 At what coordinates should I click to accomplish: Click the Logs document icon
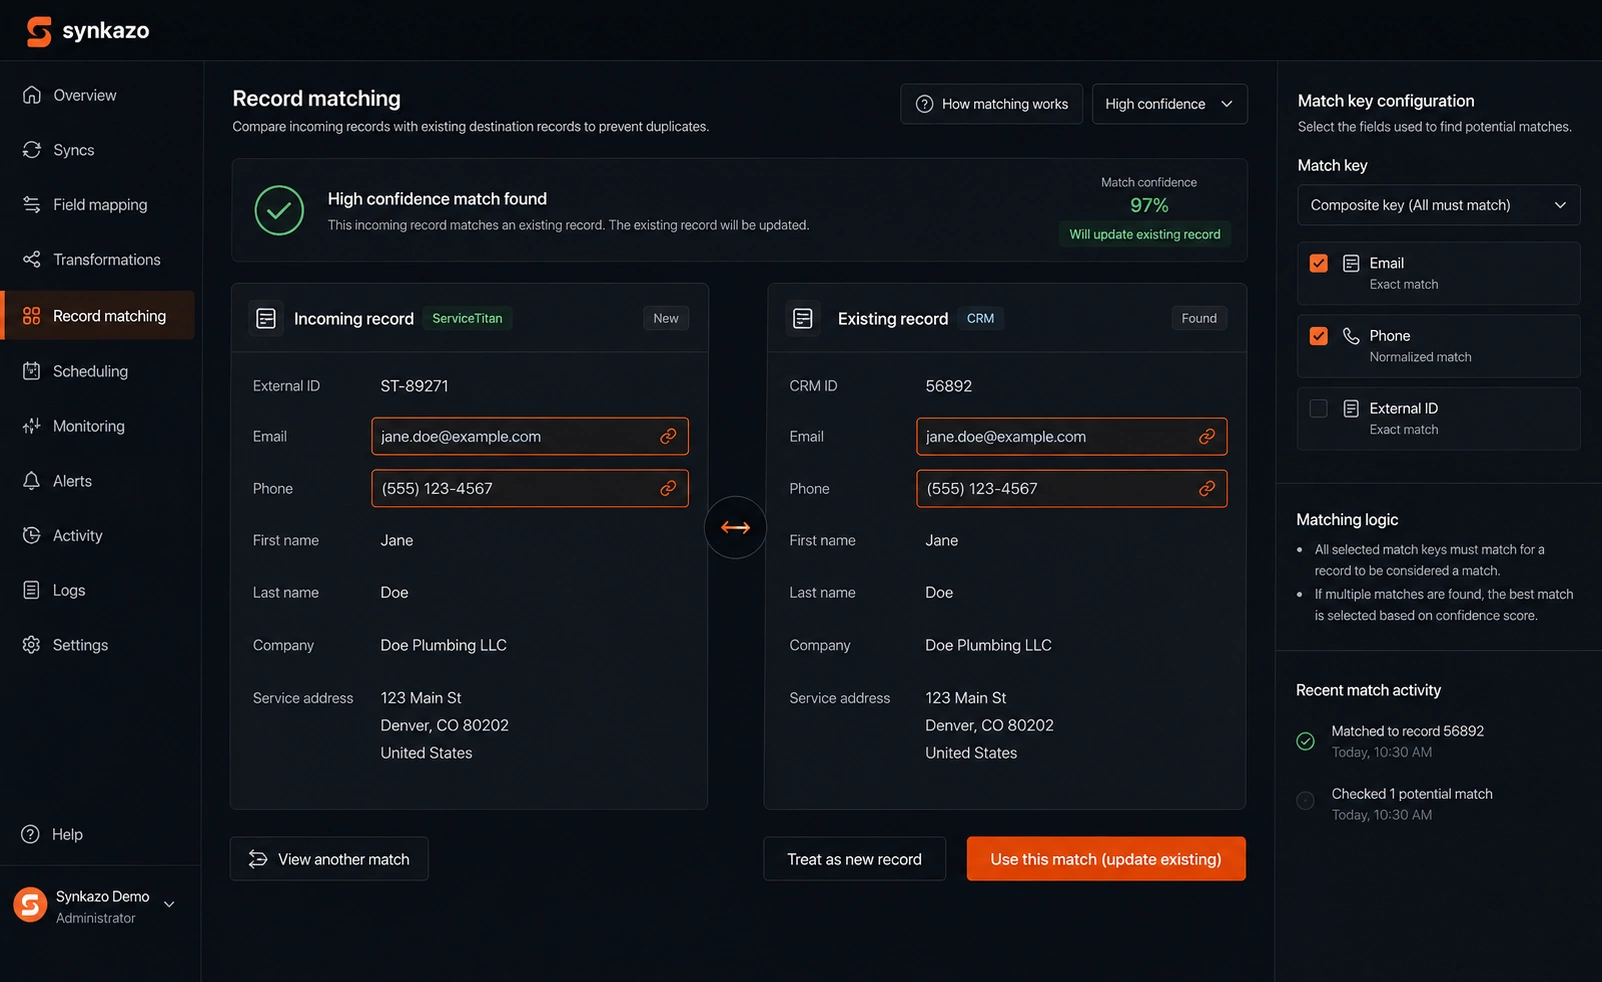coord(32,590)
